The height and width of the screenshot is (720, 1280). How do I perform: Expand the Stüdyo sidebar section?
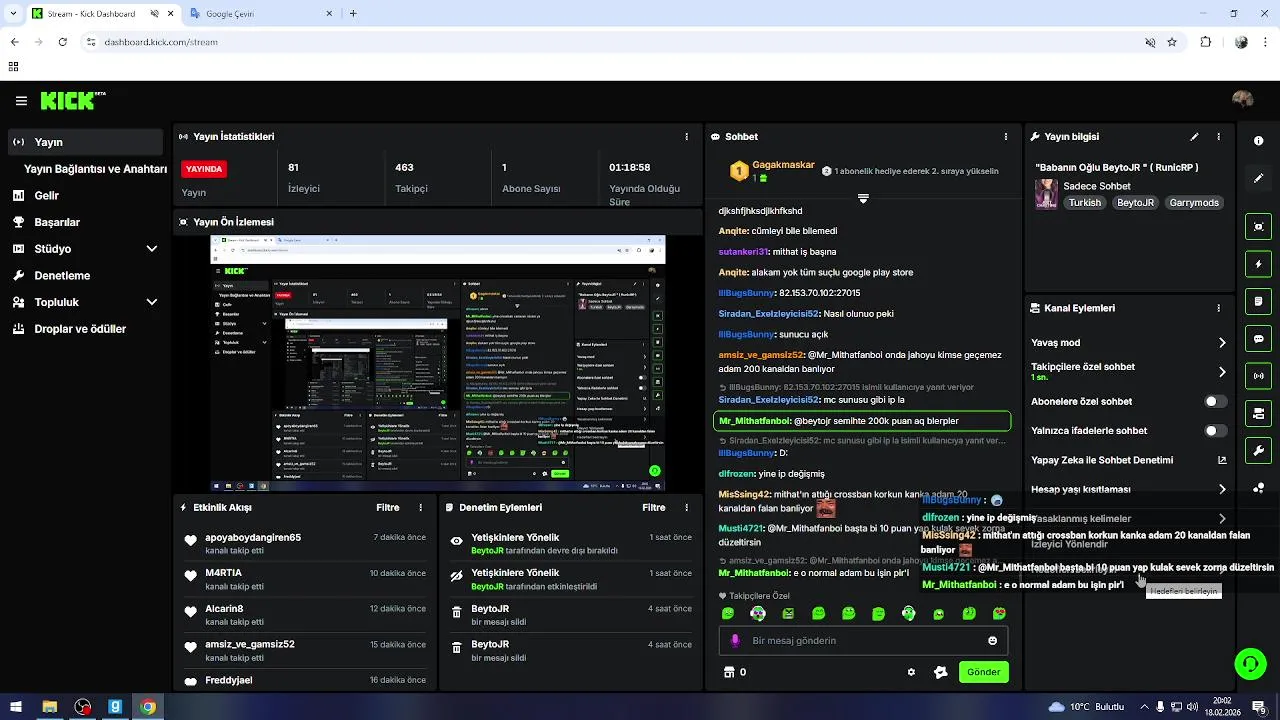(x=152, y=249)
